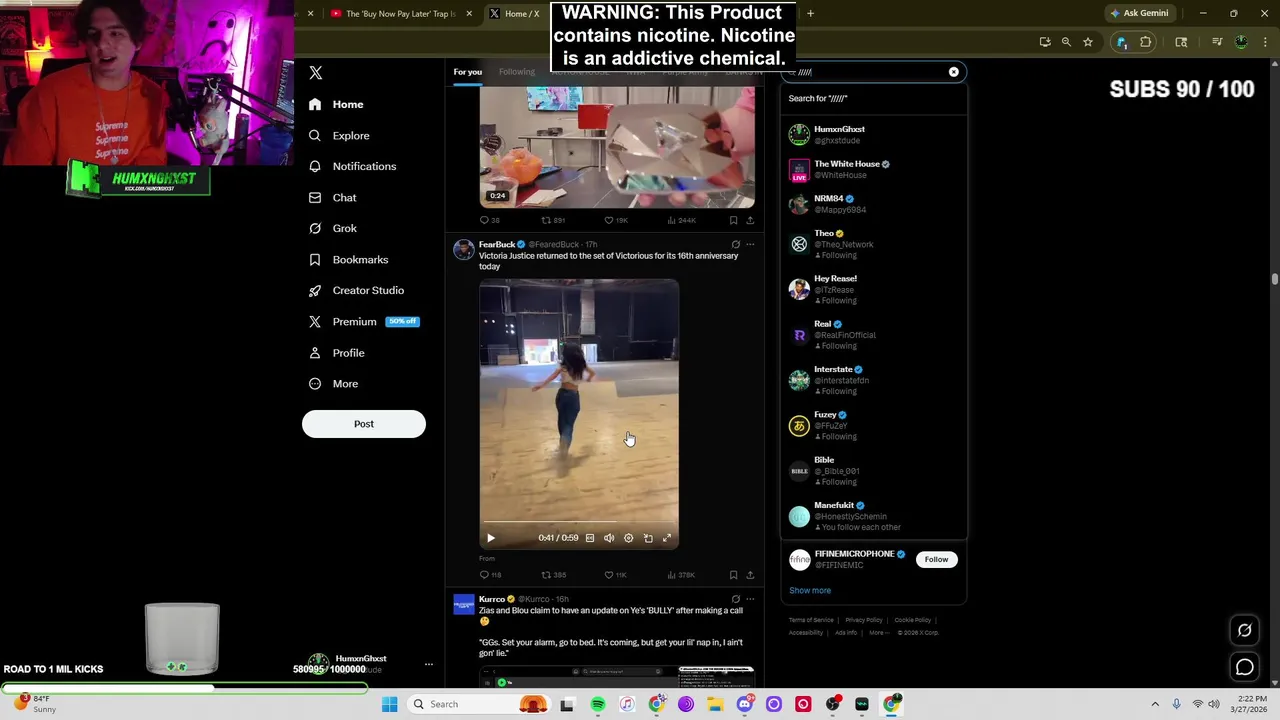Open Terms of Service footer link

point(811,620)
